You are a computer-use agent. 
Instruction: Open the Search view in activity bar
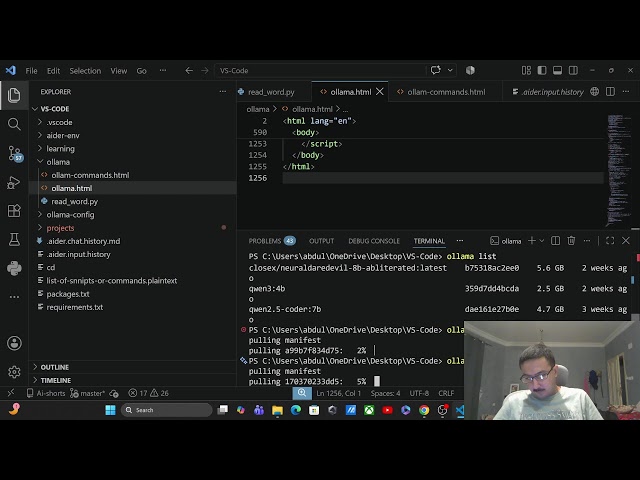click(x=14, y=124)
